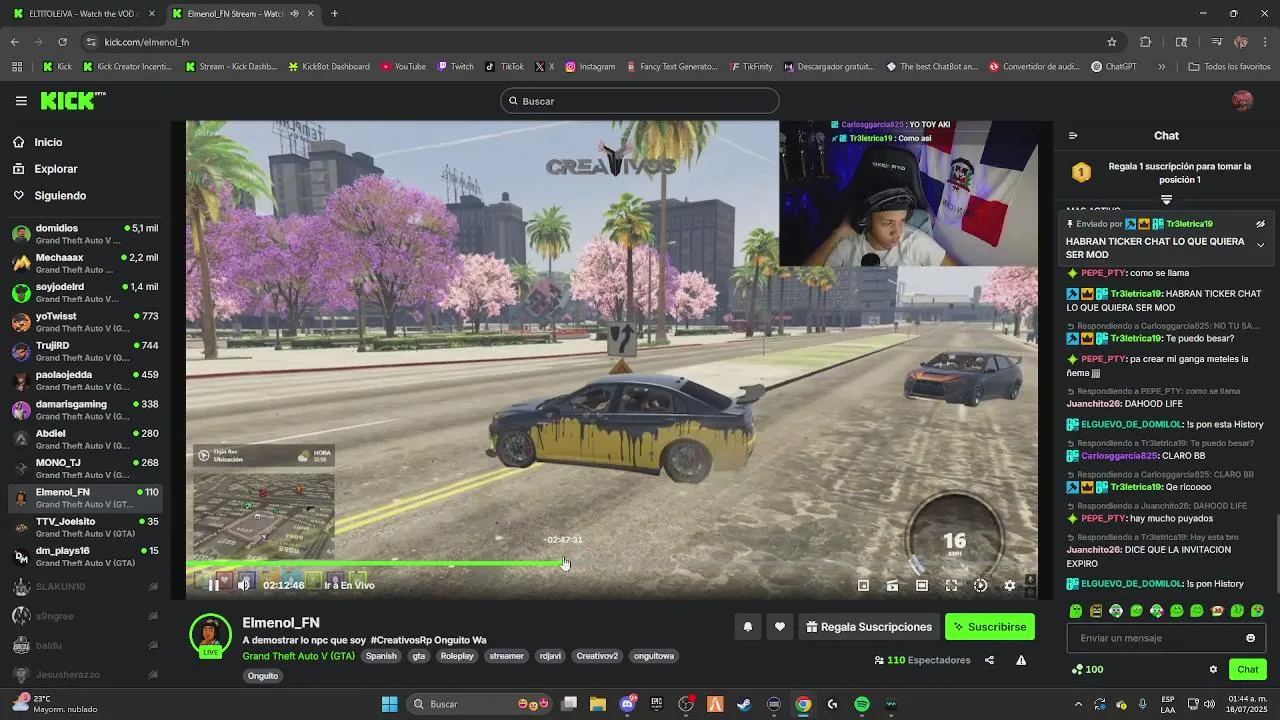Pause the stream playback
1280x720 pixels.
tap(213, 585)
